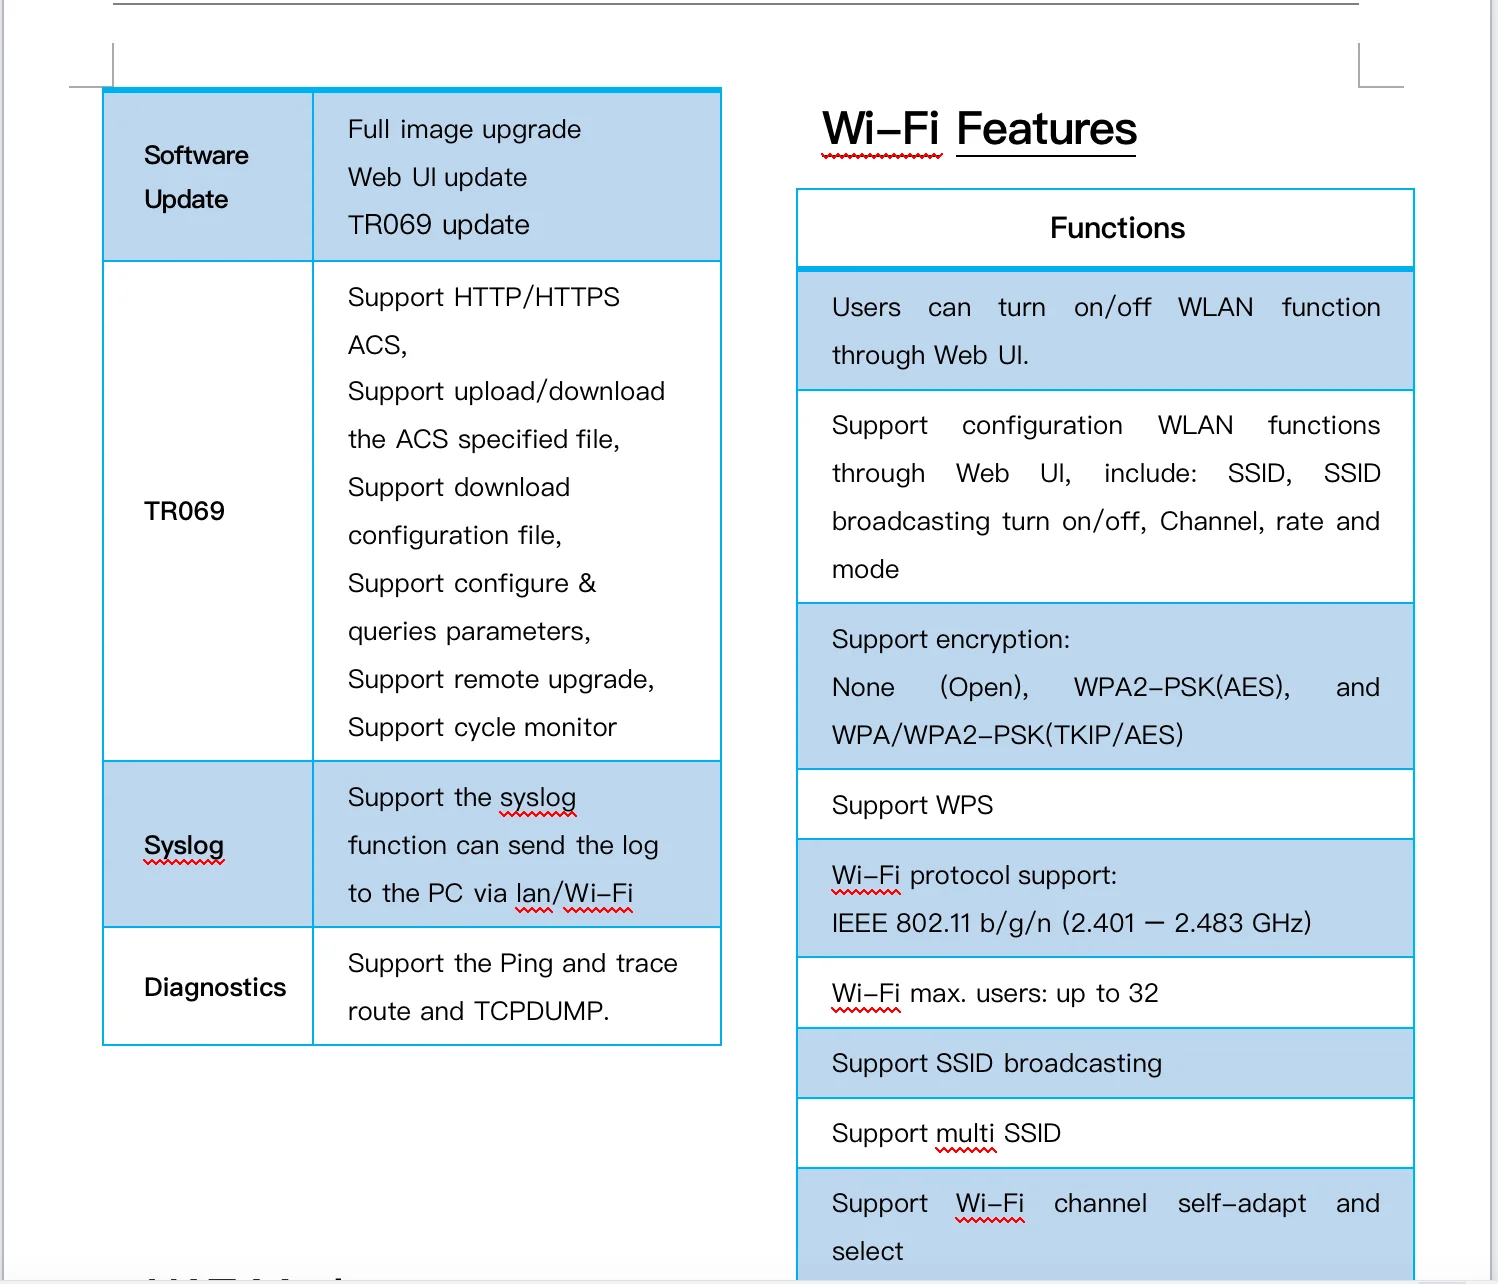
Task: Click the "through Web UI." line
Action: pyautogui.click(x=930, y=355)
